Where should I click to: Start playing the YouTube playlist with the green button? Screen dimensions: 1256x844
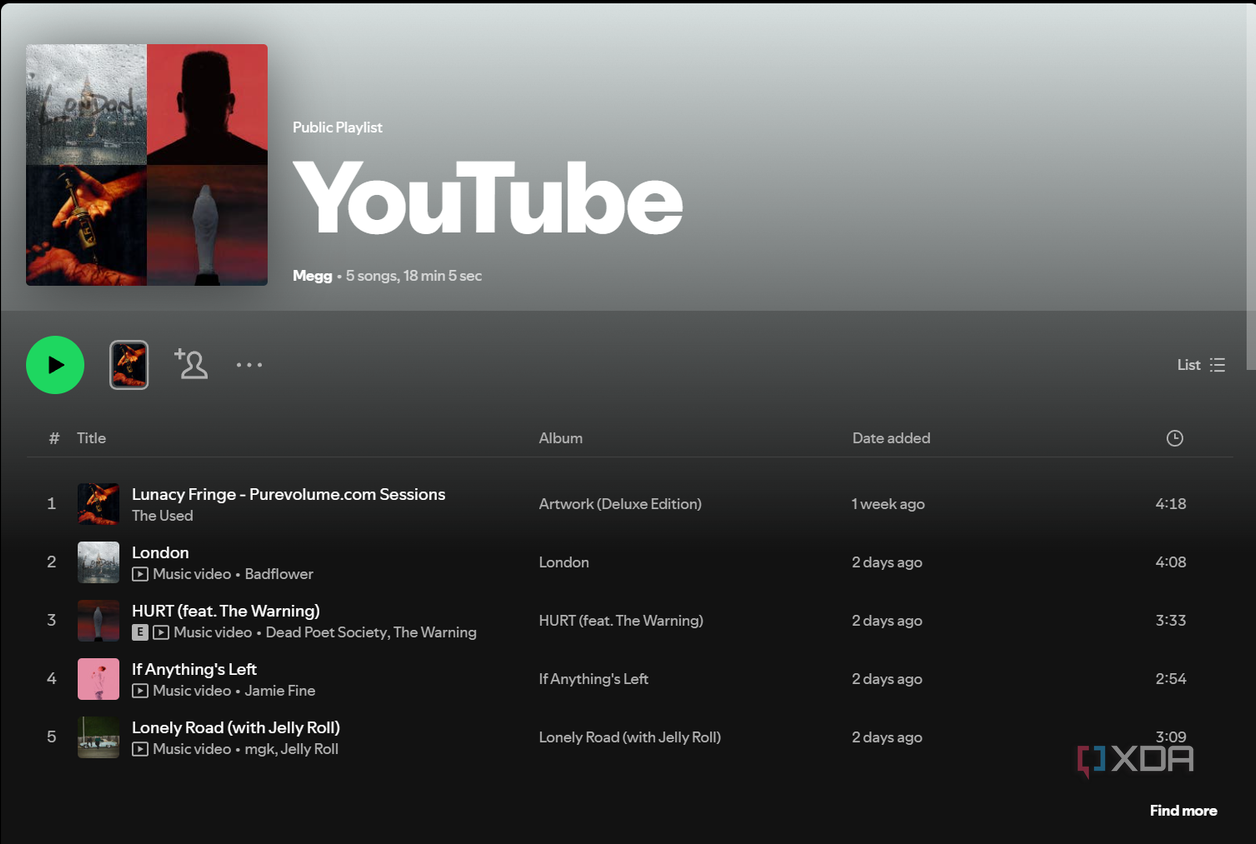pos(55,365)
